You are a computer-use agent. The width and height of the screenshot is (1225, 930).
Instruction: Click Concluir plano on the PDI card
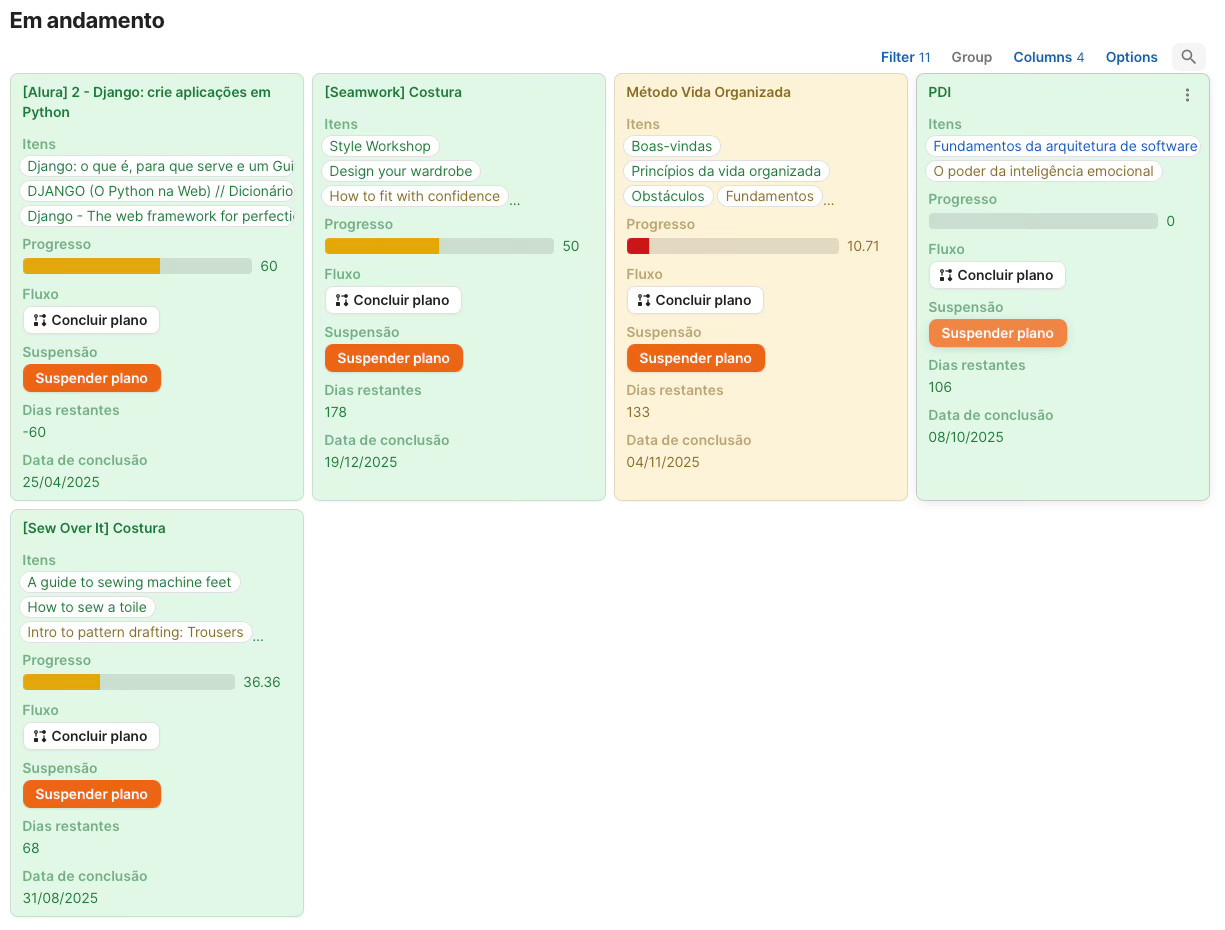997,275
